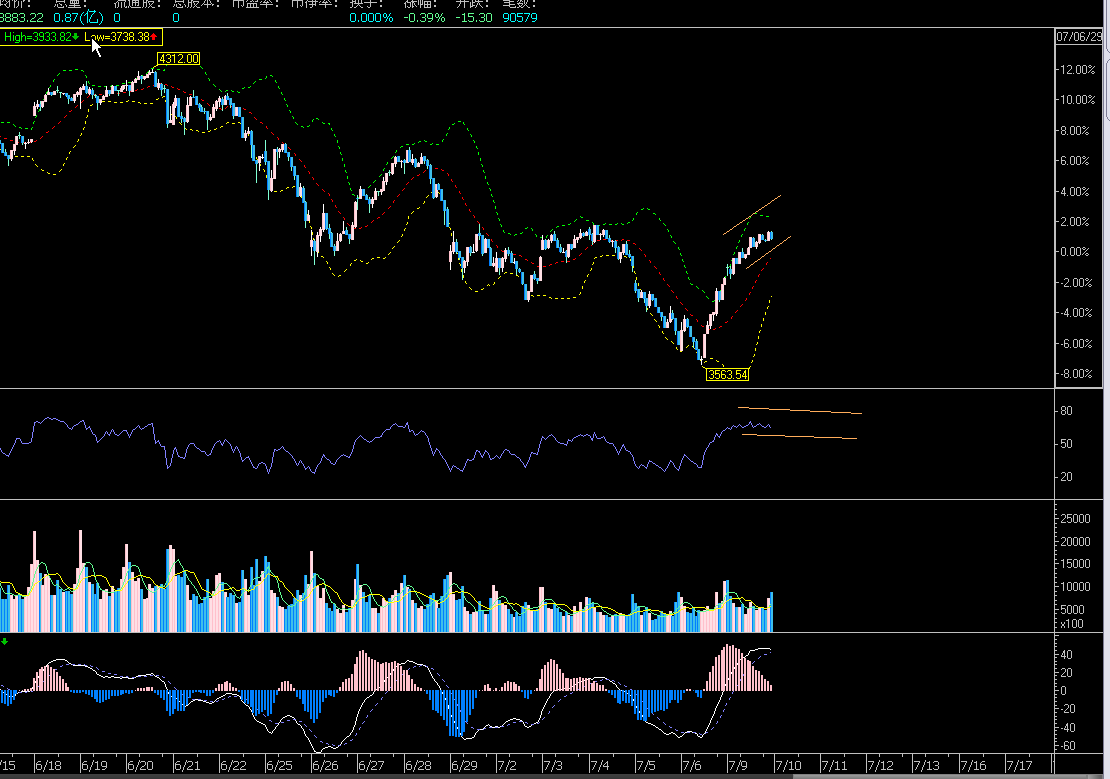Click the 10.00% mark on the price axis
The height and width of the screenshot is (779, 1110).
pos(1077,100)
